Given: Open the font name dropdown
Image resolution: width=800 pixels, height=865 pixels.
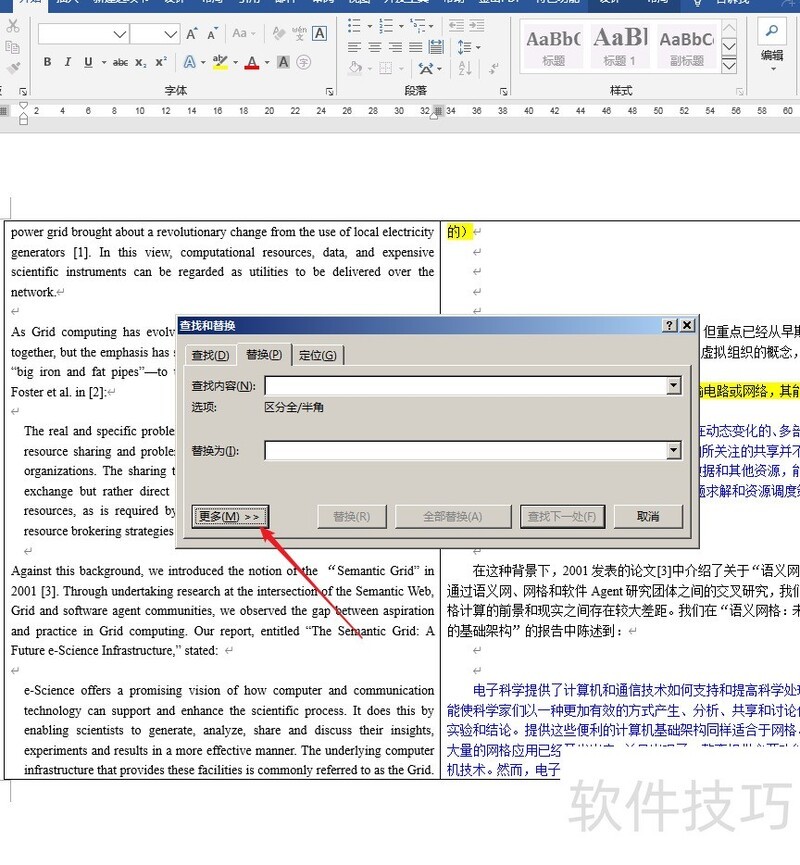Looking at the screenshot, I should point(120,34).
